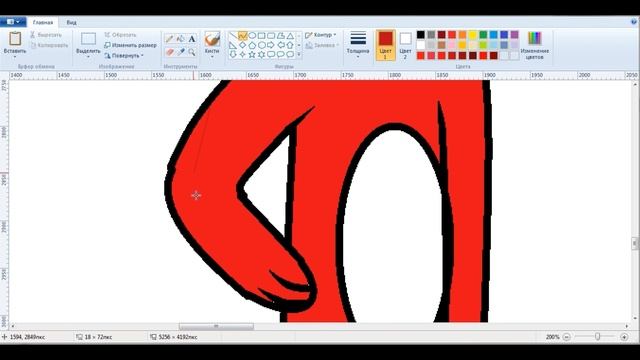640x360 pixels.
Task: Select the Magnifier tool
Action: coord(191,52)
